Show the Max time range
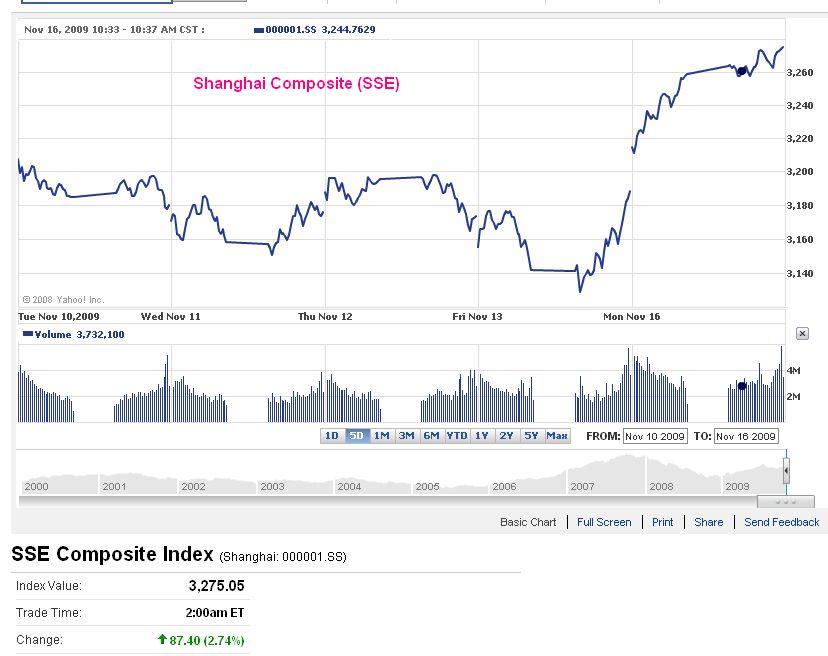The width and height of the screenshot is (828, 656). pyautogui.click(x=557, y=436)
